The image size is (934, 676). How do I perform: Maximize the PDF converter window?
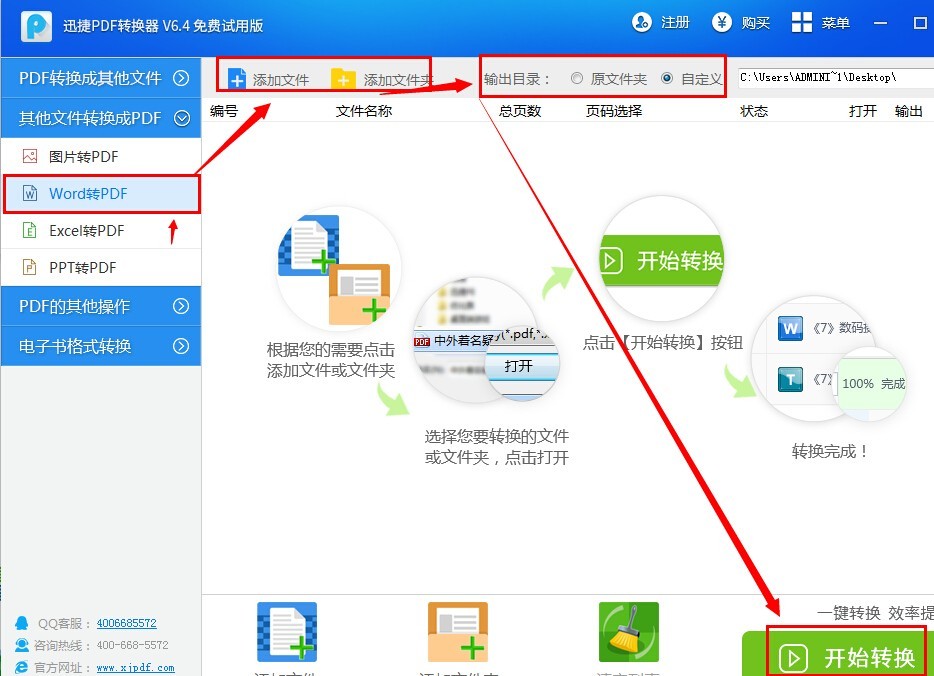click(x=920, y=23)
